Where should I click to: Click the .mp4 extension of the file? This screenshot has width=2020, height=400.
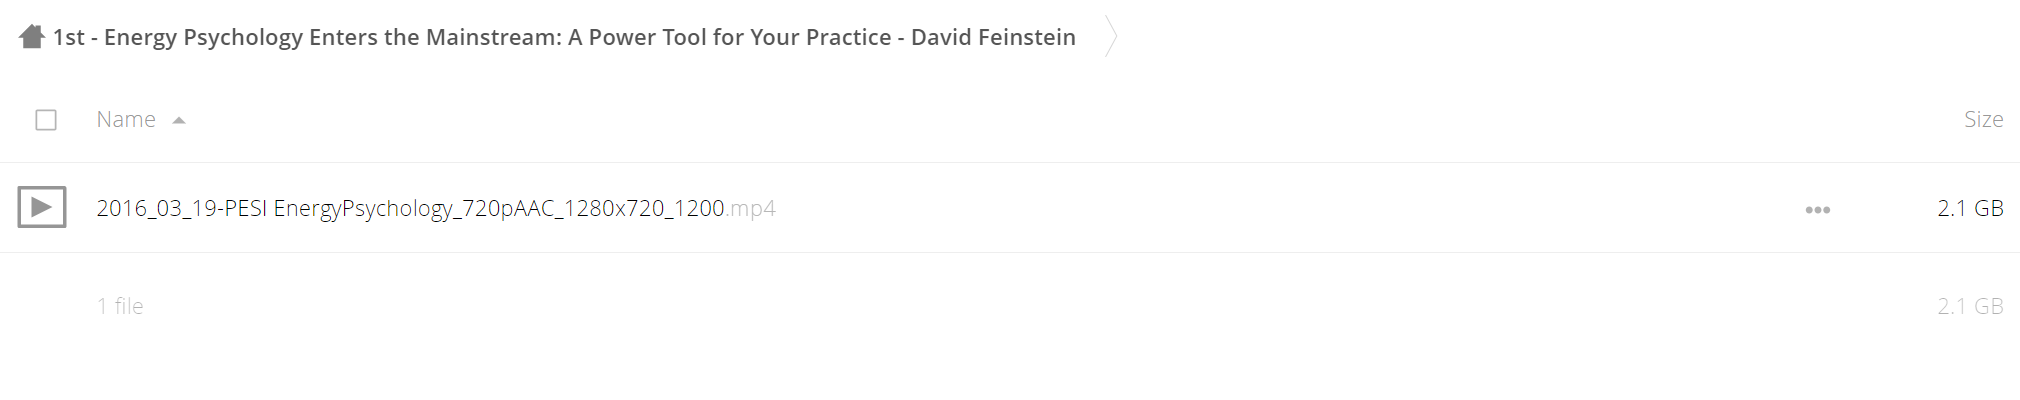click(x=751, y=208)
